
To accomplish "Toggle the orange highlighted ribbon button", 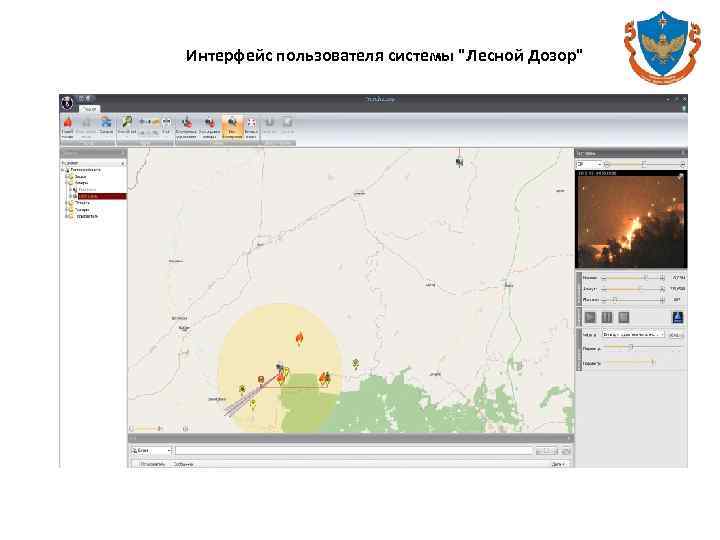I will click(x=232, y=127).
